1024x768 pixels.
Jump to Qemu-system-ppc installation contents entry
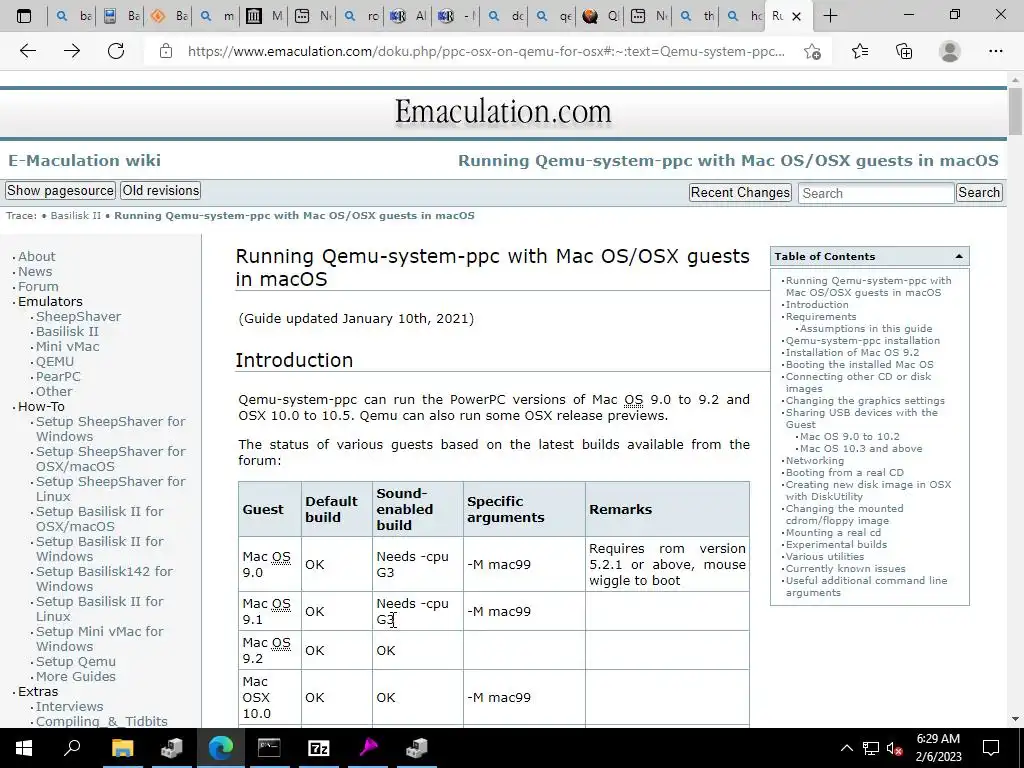pyautogui.click(x=863, y=341)
